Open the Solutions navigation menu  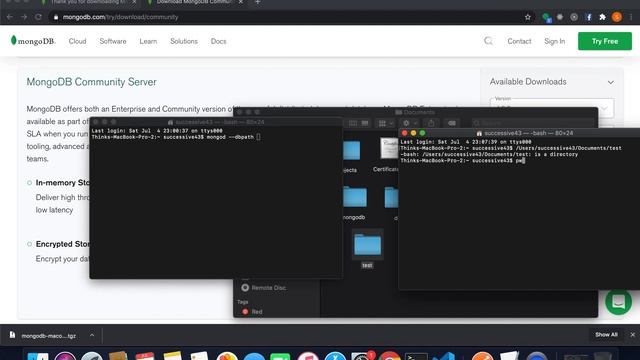(x=184, y=41)
